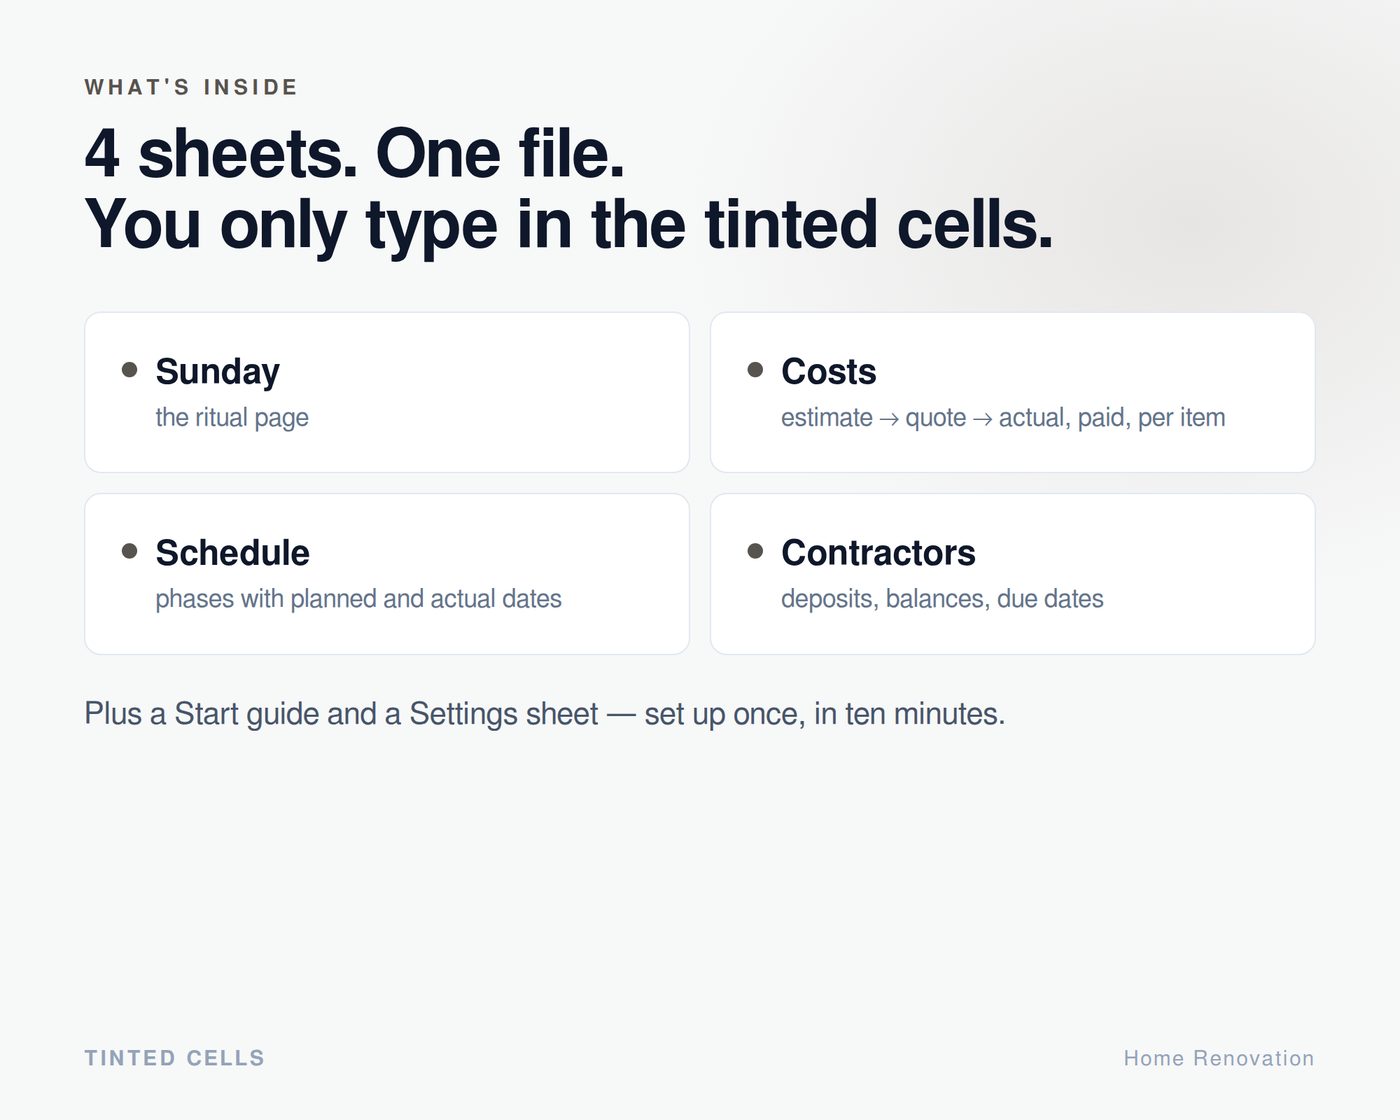Click 'deposits, balances, due dates' text
The width and height of the screenshot is (1400, 1120).
point(942,599)
